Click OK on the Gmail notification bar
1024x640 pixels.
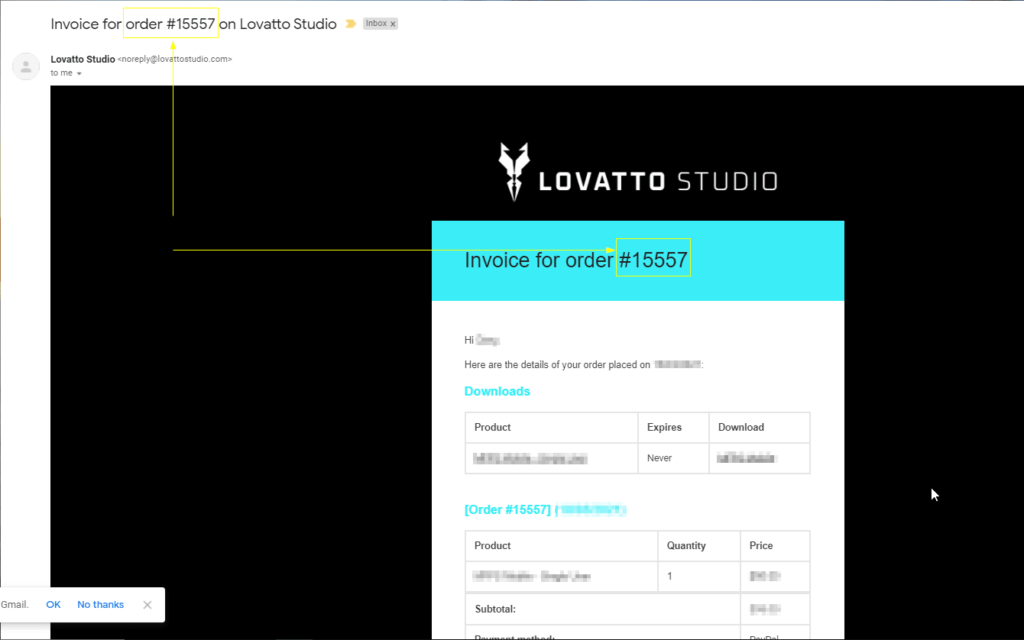[53, 604]
